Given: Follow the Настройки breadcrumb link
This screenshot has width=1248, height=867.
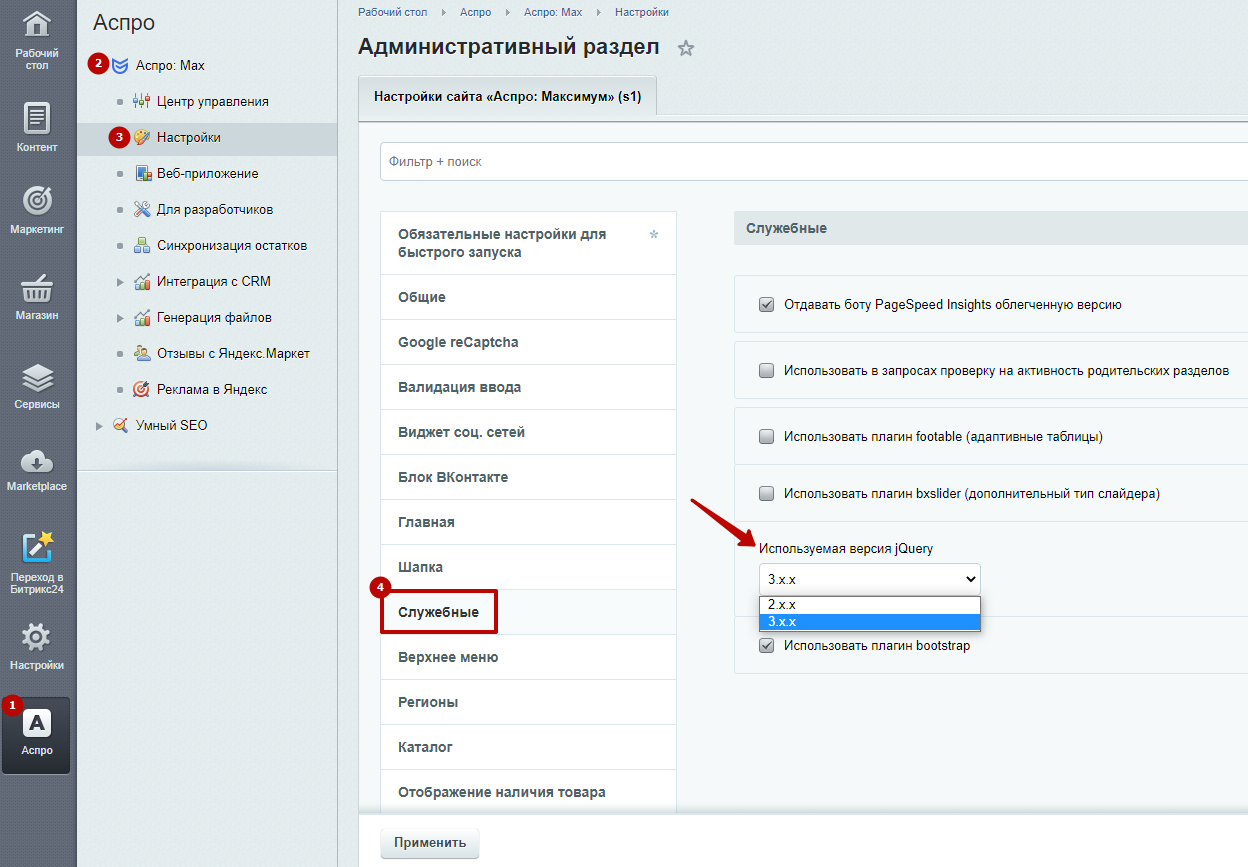Looking at the screenshot, I should tap(642, 12).
